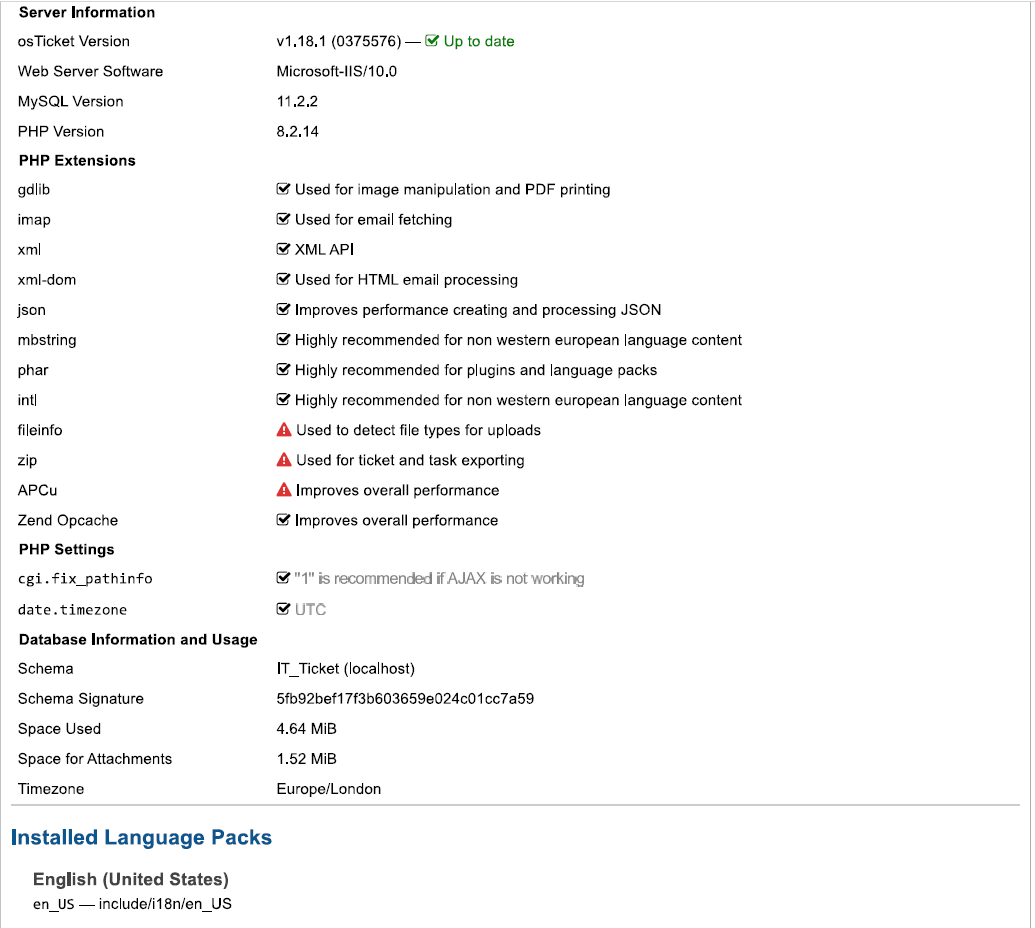Click the cgi.fix_pathinfo check mark

pos(283,578)
